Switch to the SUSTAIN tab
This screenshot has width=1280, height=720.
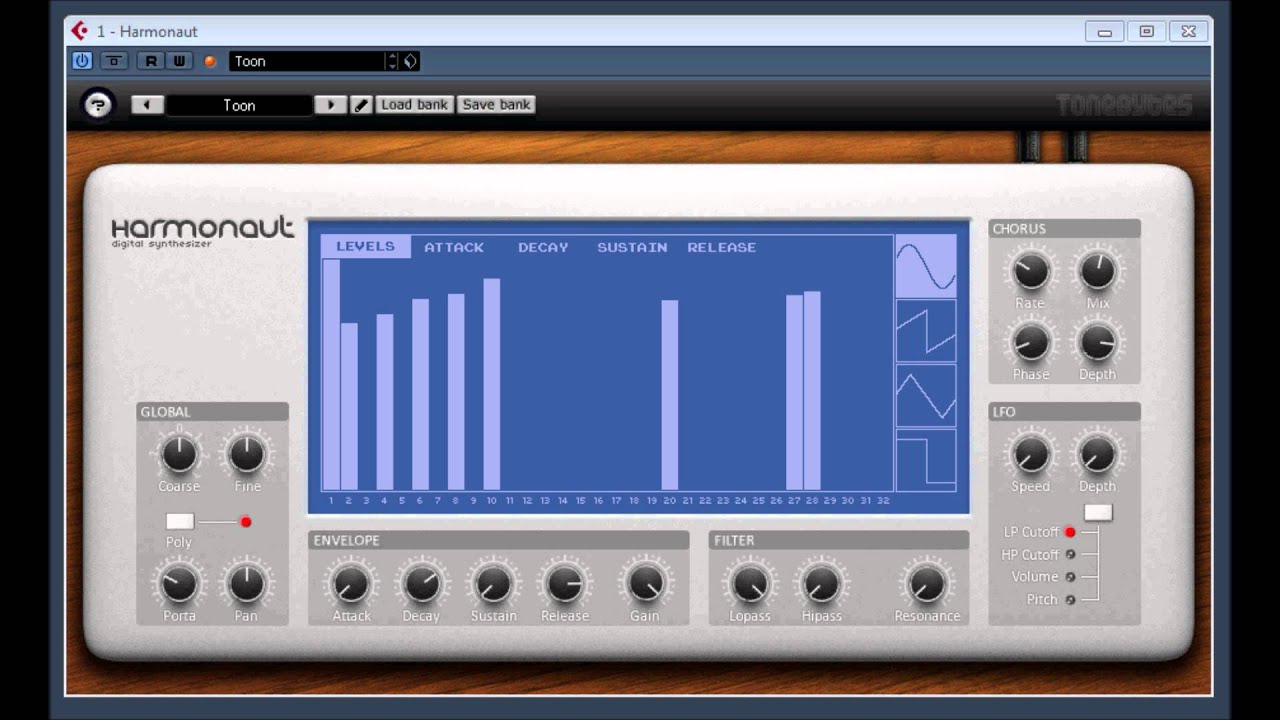pyautogui.click(x=632, y=247)
